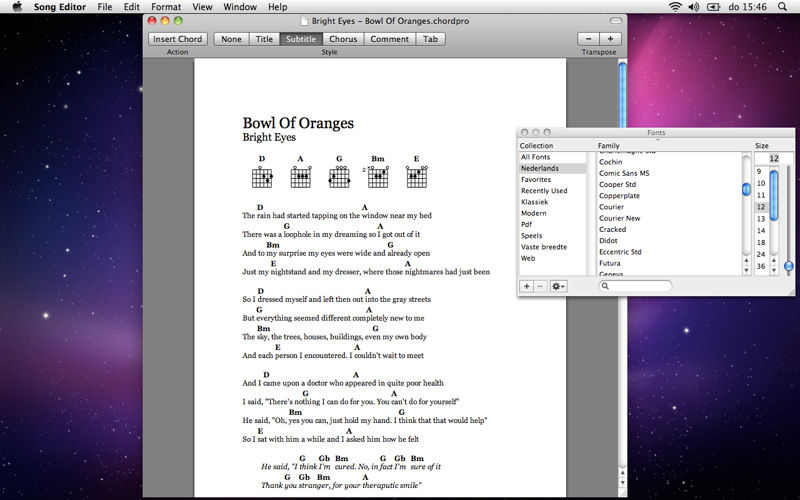Viewport: 800px width, 500px height.
Task: Open the volume control icon
Action: point(693,7)
